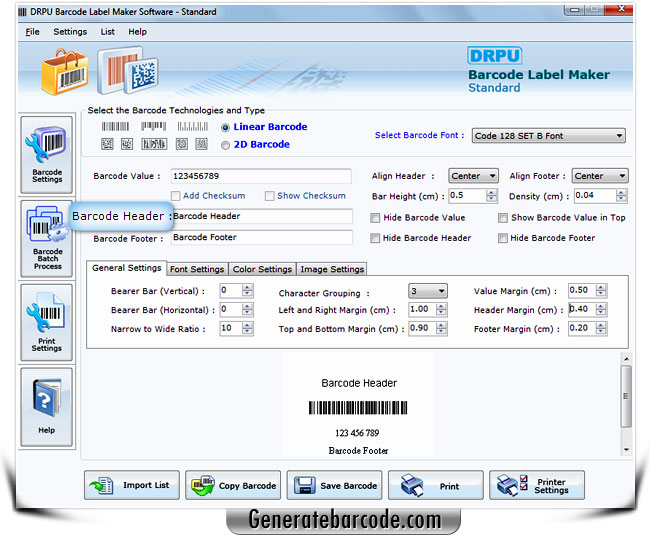This screenshot has height=535, width=650.
Task: Click the preview scroll down arrow
Action: click(626, 450)
